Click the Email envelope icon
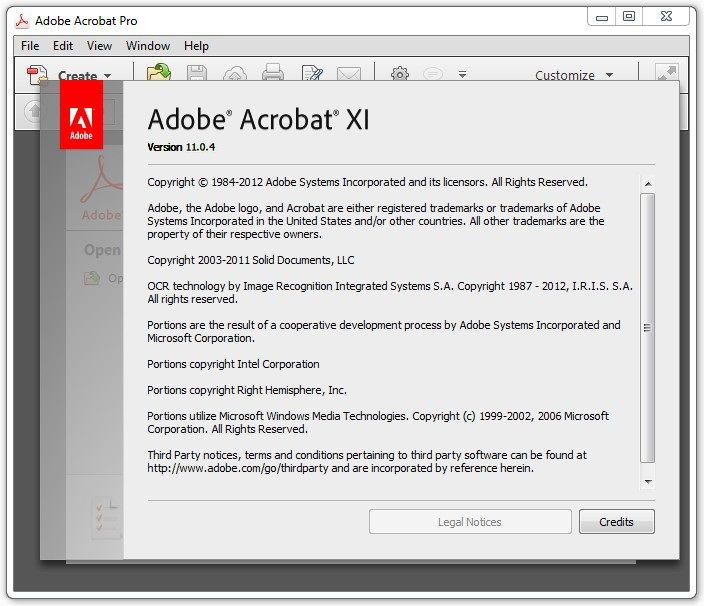Image resolution: width=704 pixels, height=606 pixels. [349, 74]
